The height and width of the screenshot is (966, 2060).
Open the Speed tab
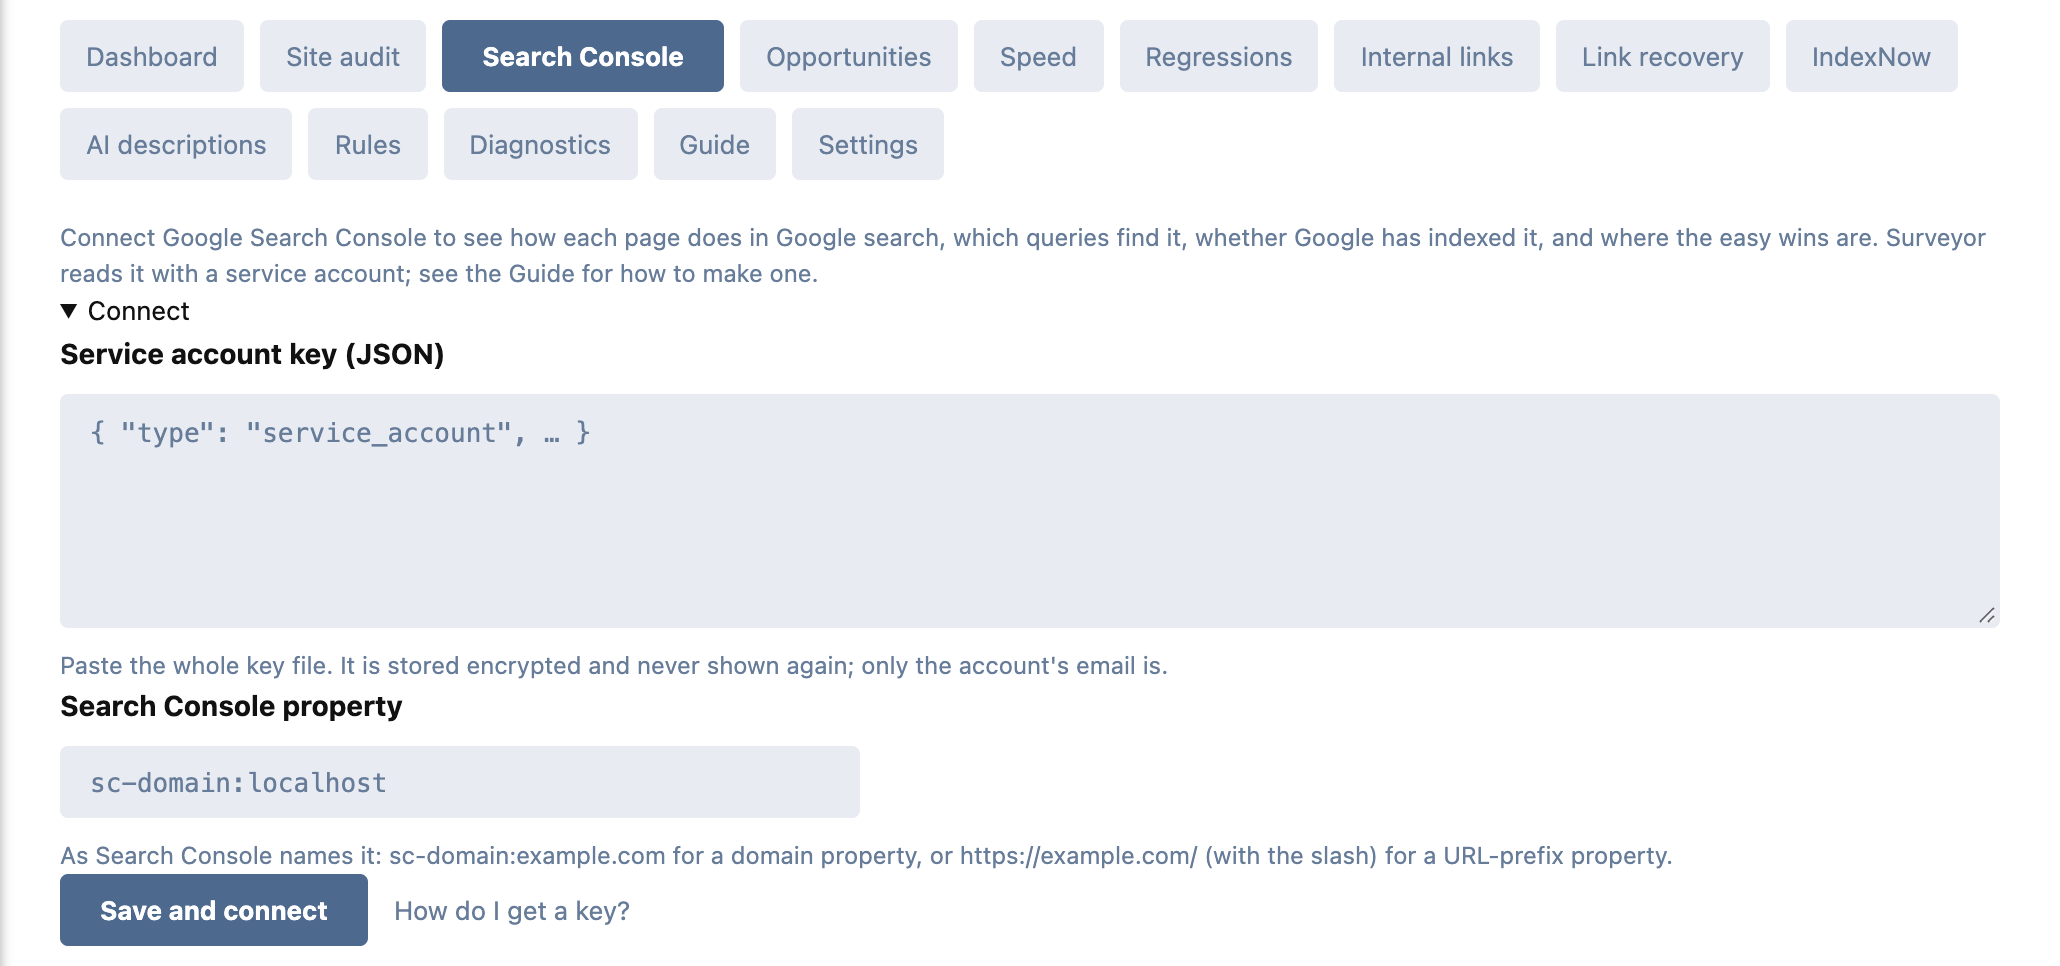pyautogui.click(x=1039, y=56)
